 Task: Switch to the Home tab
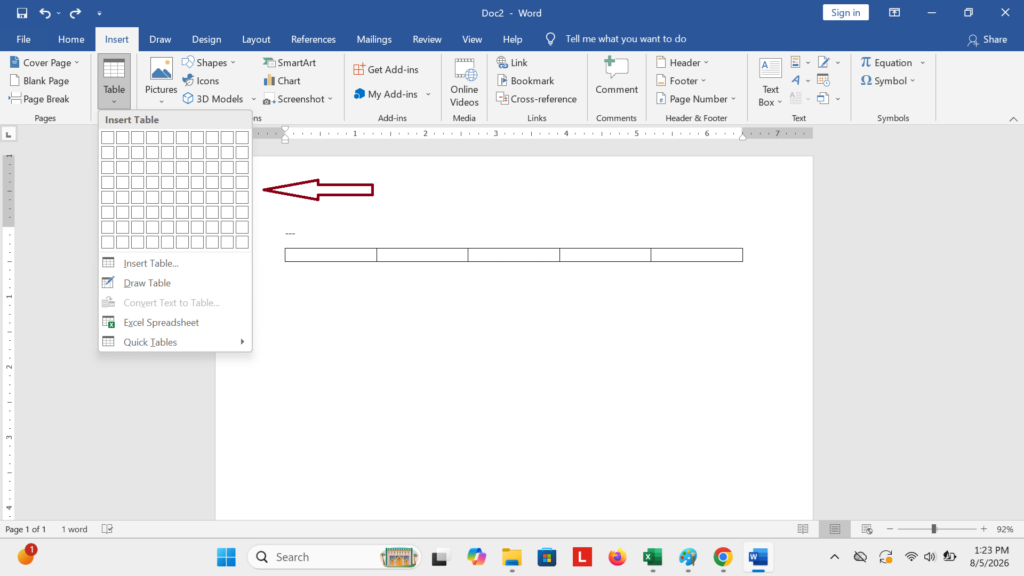tap(71, 39)
